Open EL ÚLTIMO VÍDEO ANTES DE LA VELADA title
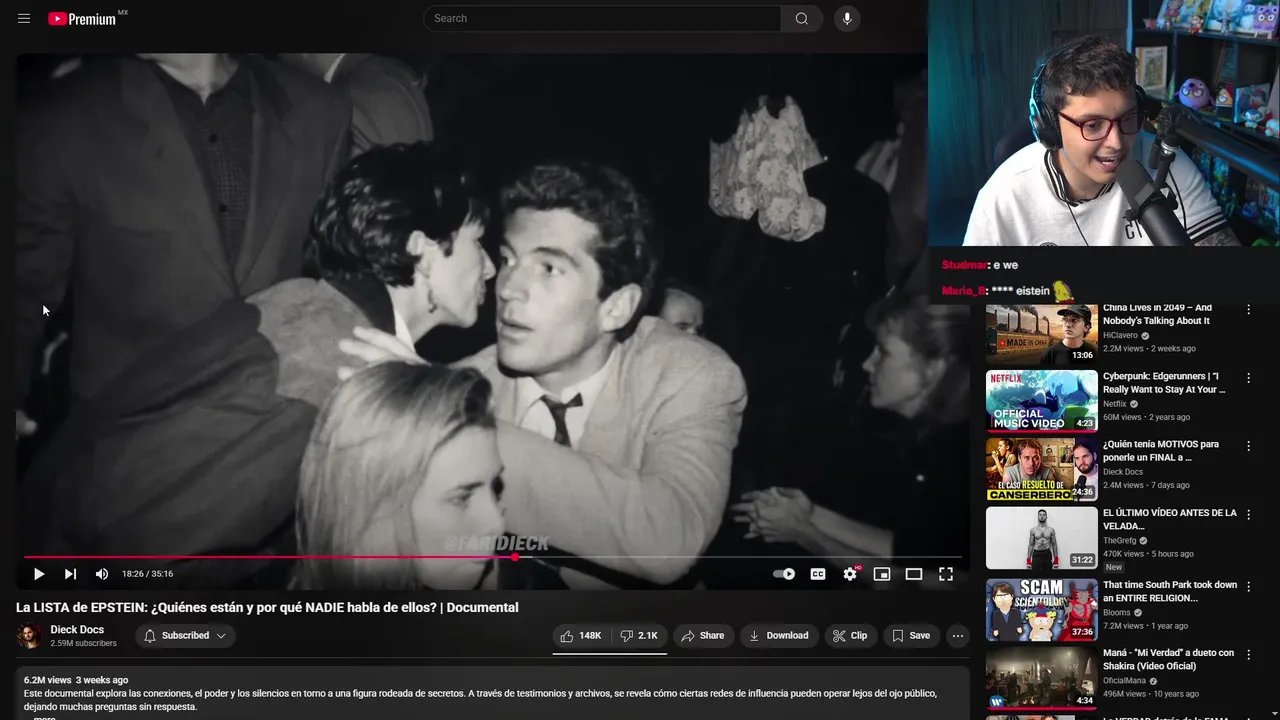Screen dimensions: 1280x720 [x=1170, y=519]
